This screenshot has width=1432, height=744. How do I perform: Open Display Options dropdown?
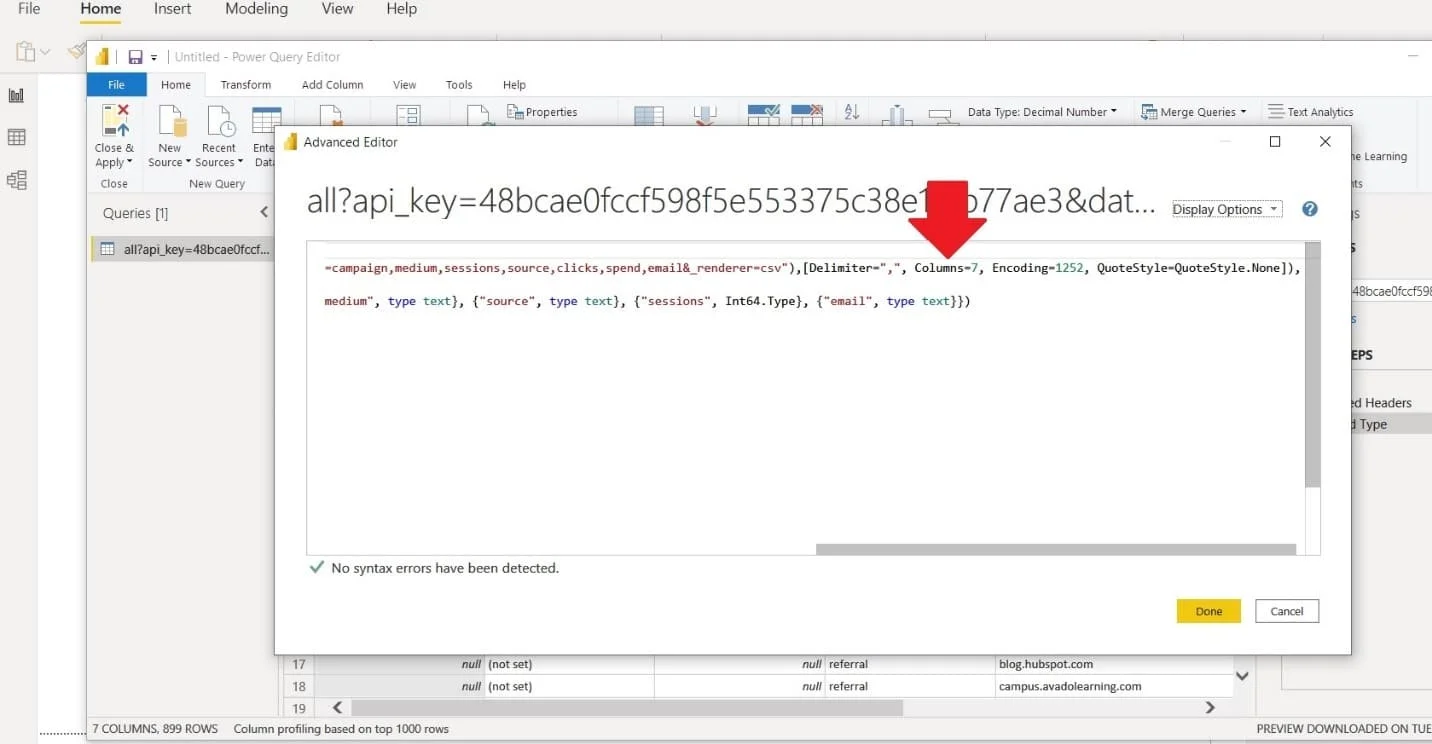pyautogui.click(x=1227, y=209)
